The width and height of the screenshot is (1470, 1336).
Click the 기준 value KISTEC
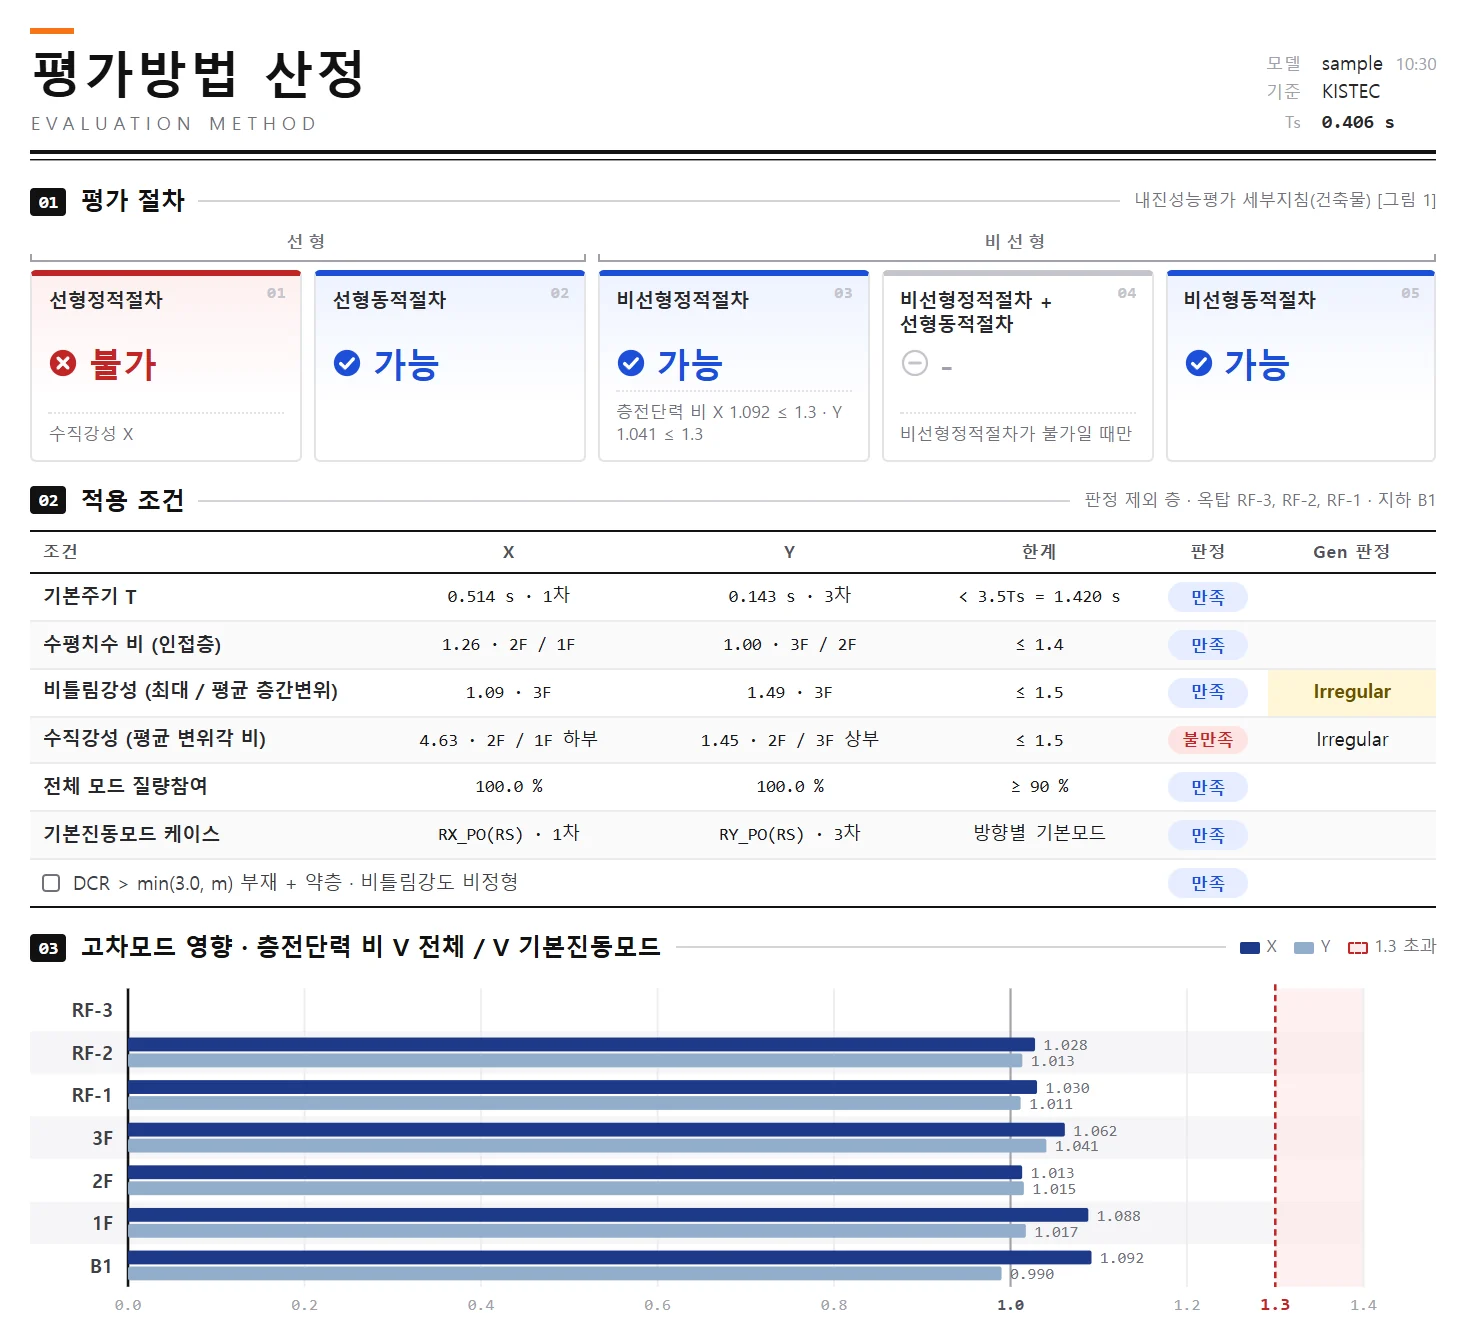tap(1351, 91)
